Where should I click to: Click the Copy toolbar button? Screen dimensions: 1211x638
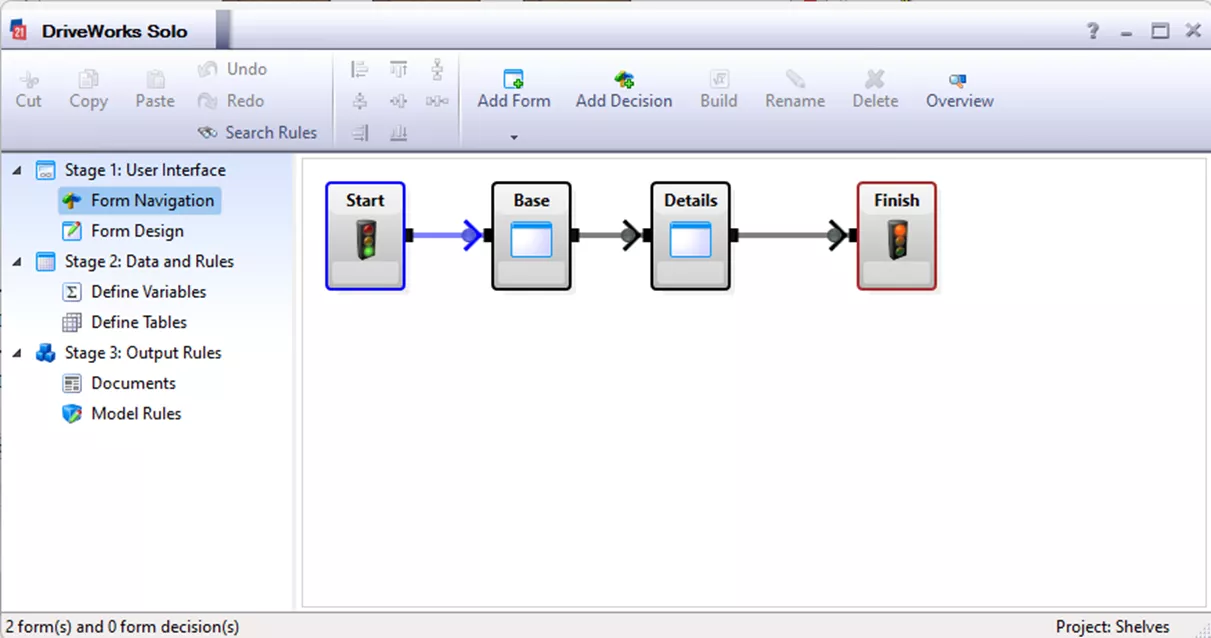click(88, 89)
